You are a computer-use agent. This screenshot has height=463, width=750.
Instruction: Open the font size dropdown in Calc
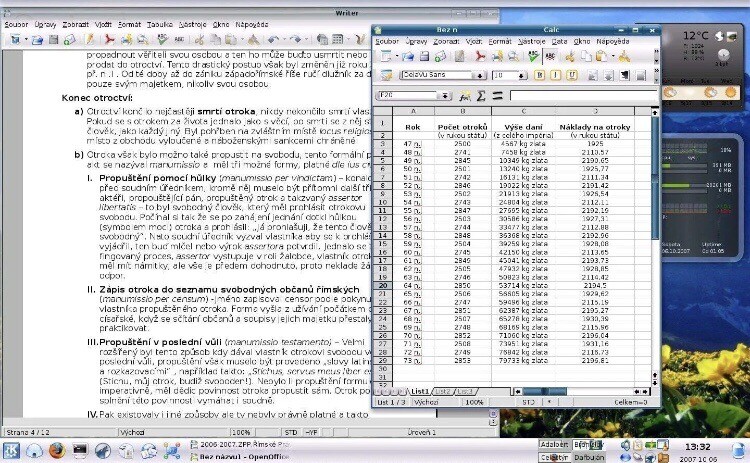coord(522,76)
